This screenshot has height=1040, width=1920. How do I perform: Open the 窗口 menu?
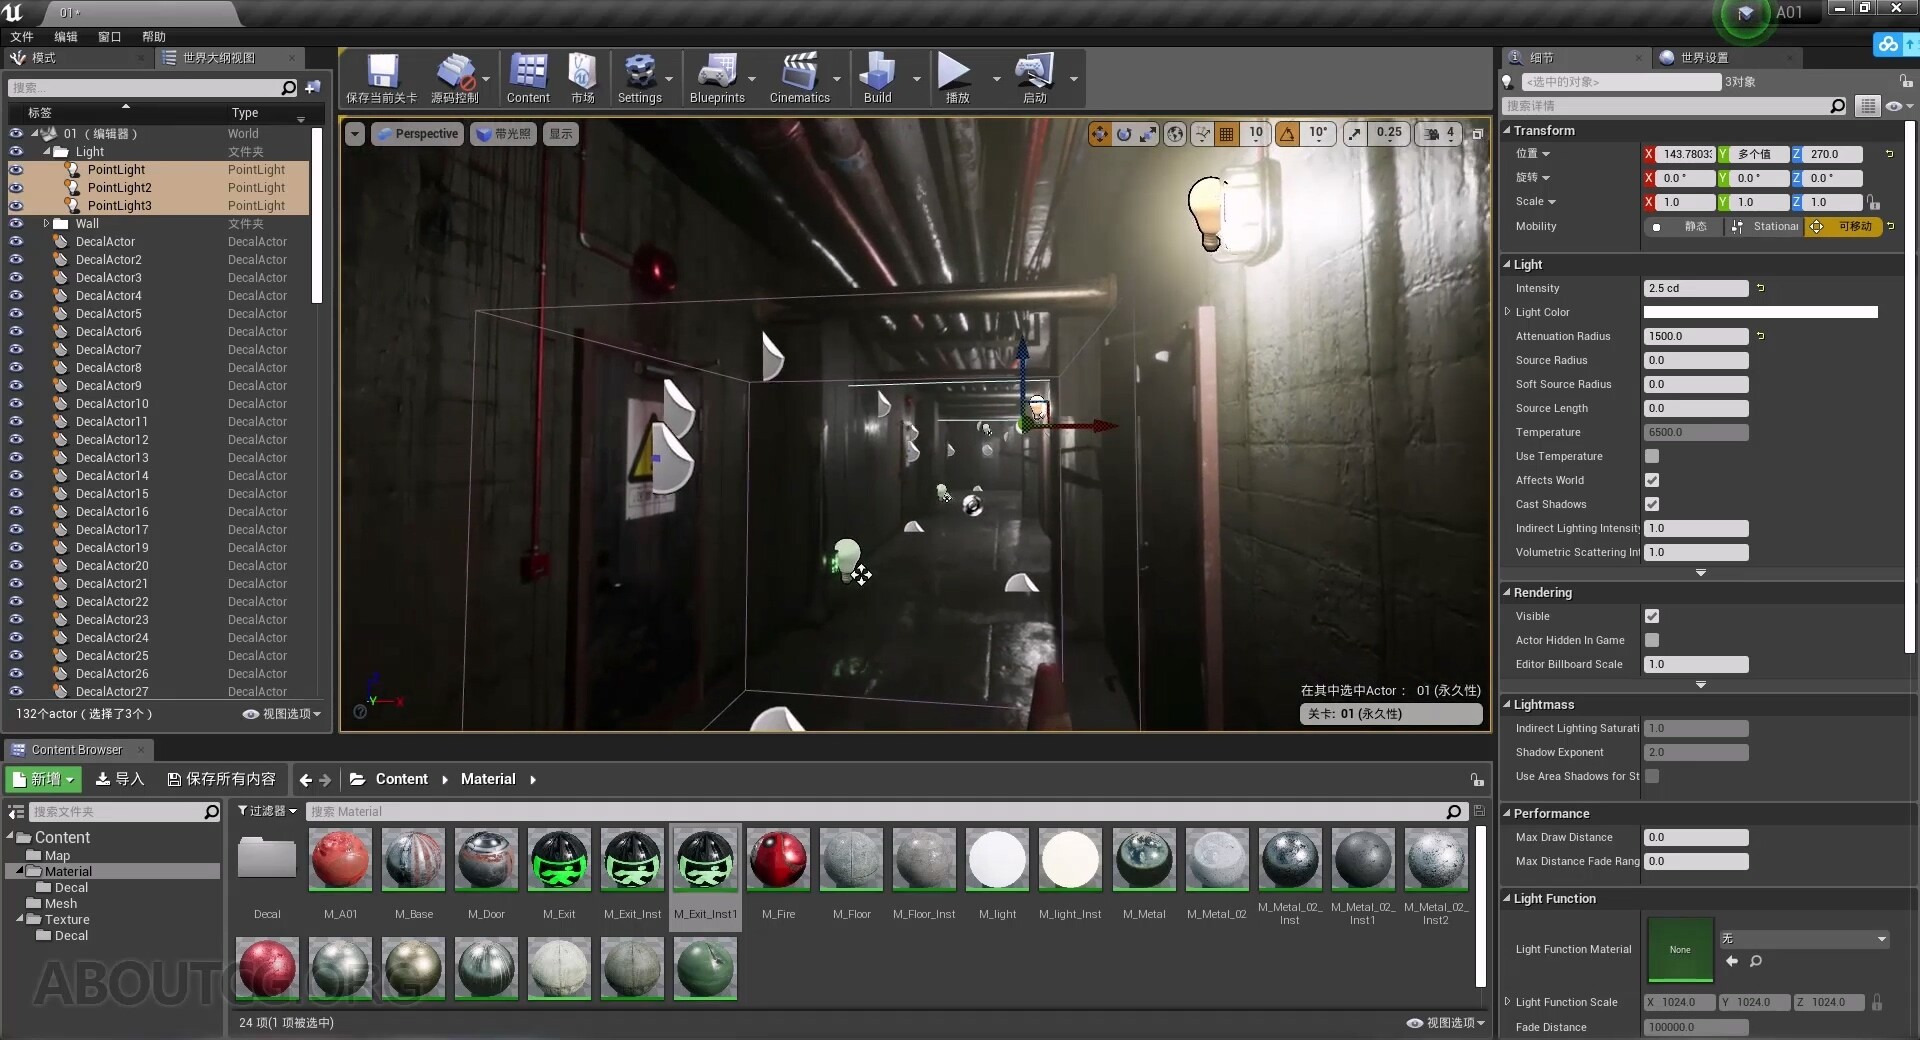point(109,36)
